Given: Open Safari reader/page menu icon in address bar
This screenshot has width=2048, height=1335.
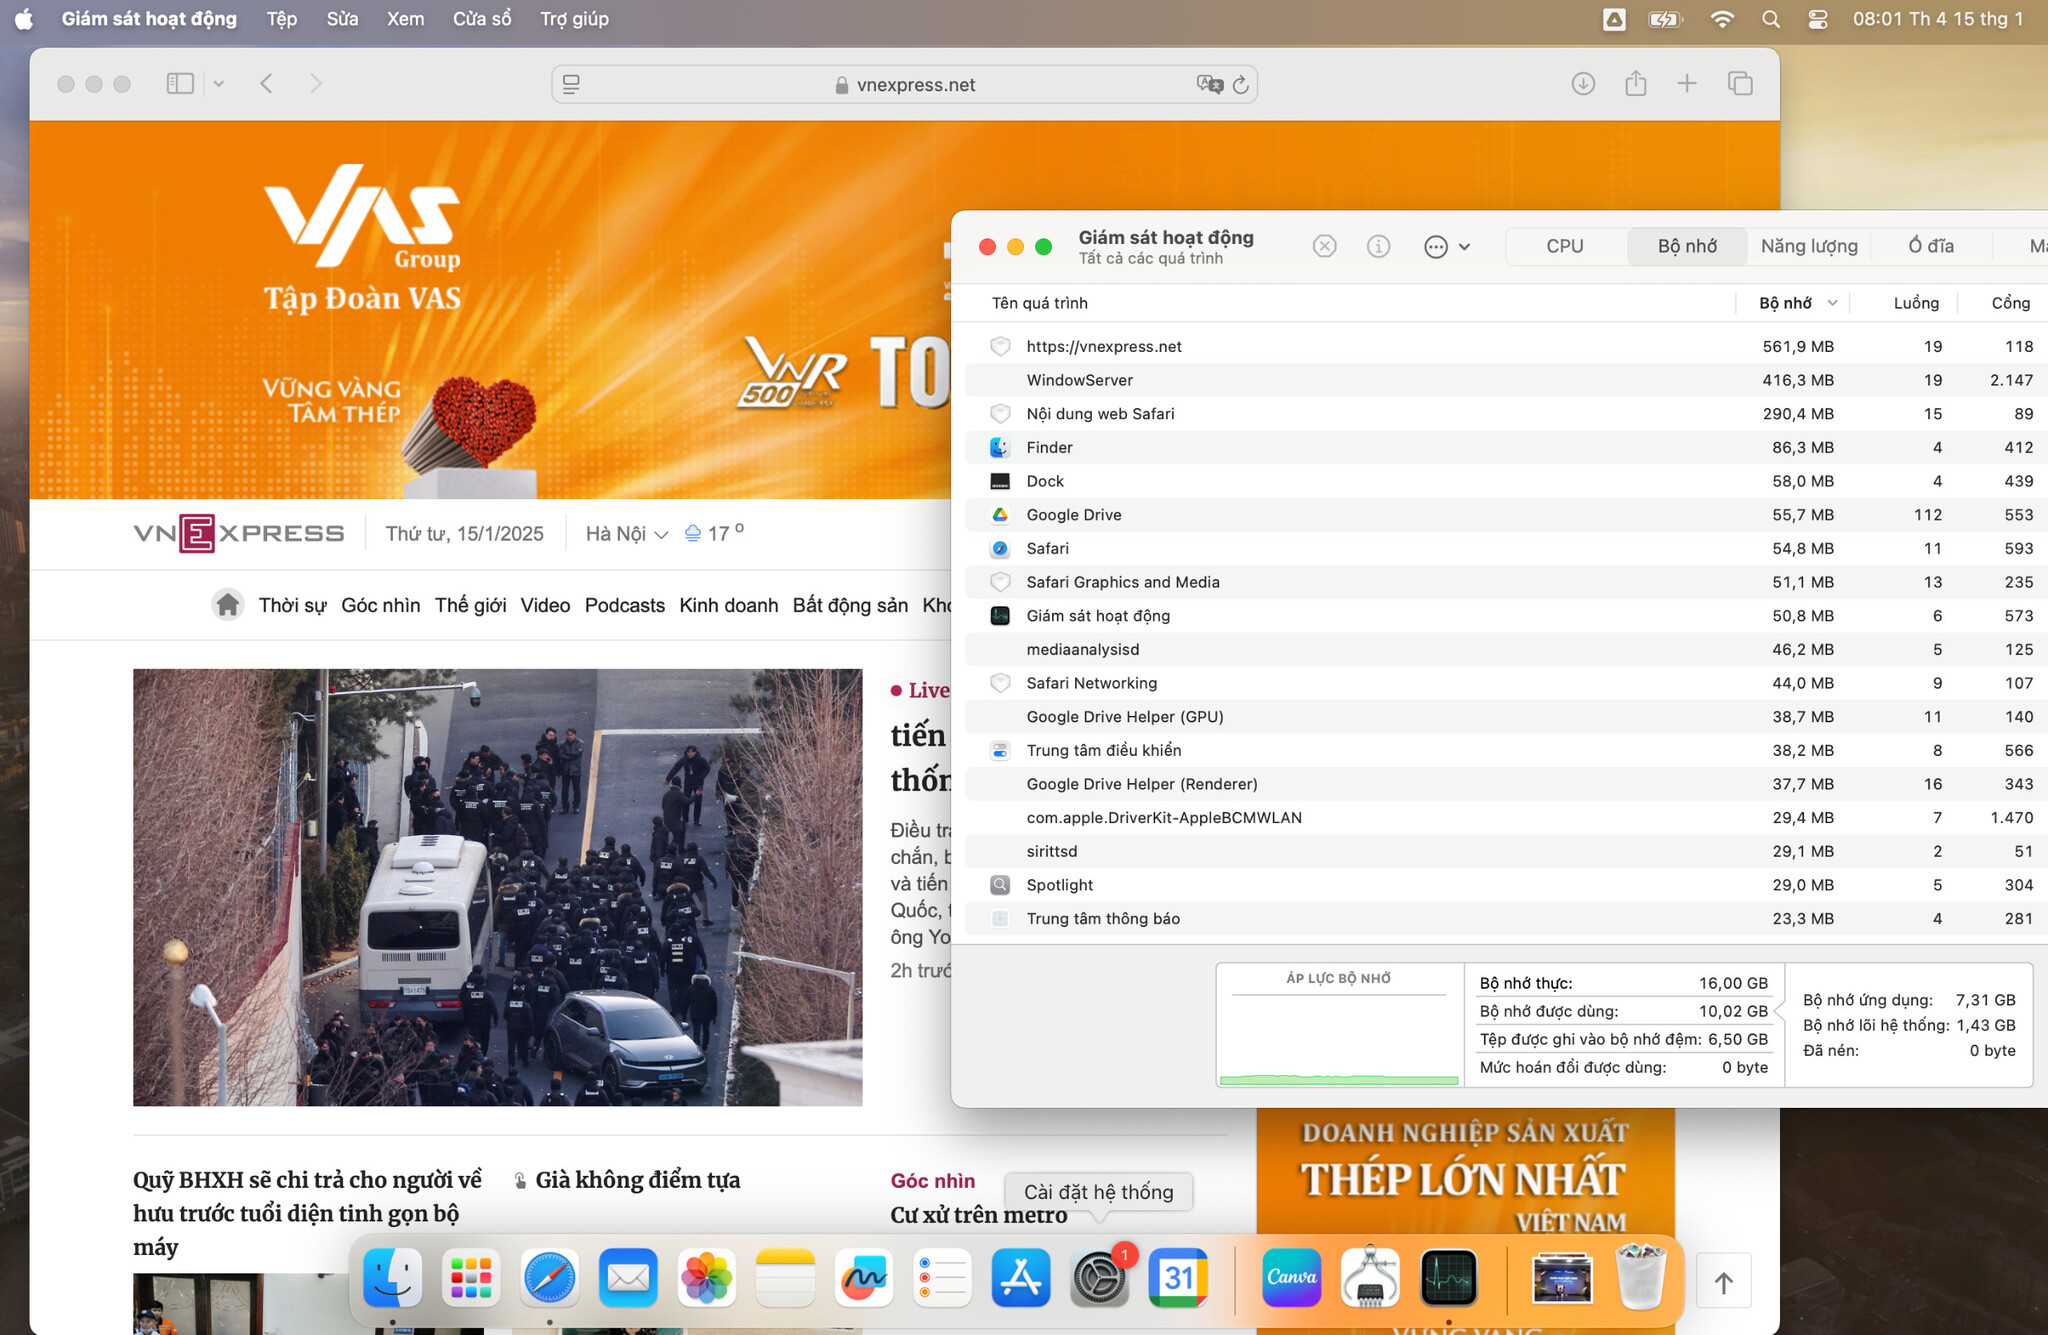Looking at the screenshot, I should pos(572,85).
